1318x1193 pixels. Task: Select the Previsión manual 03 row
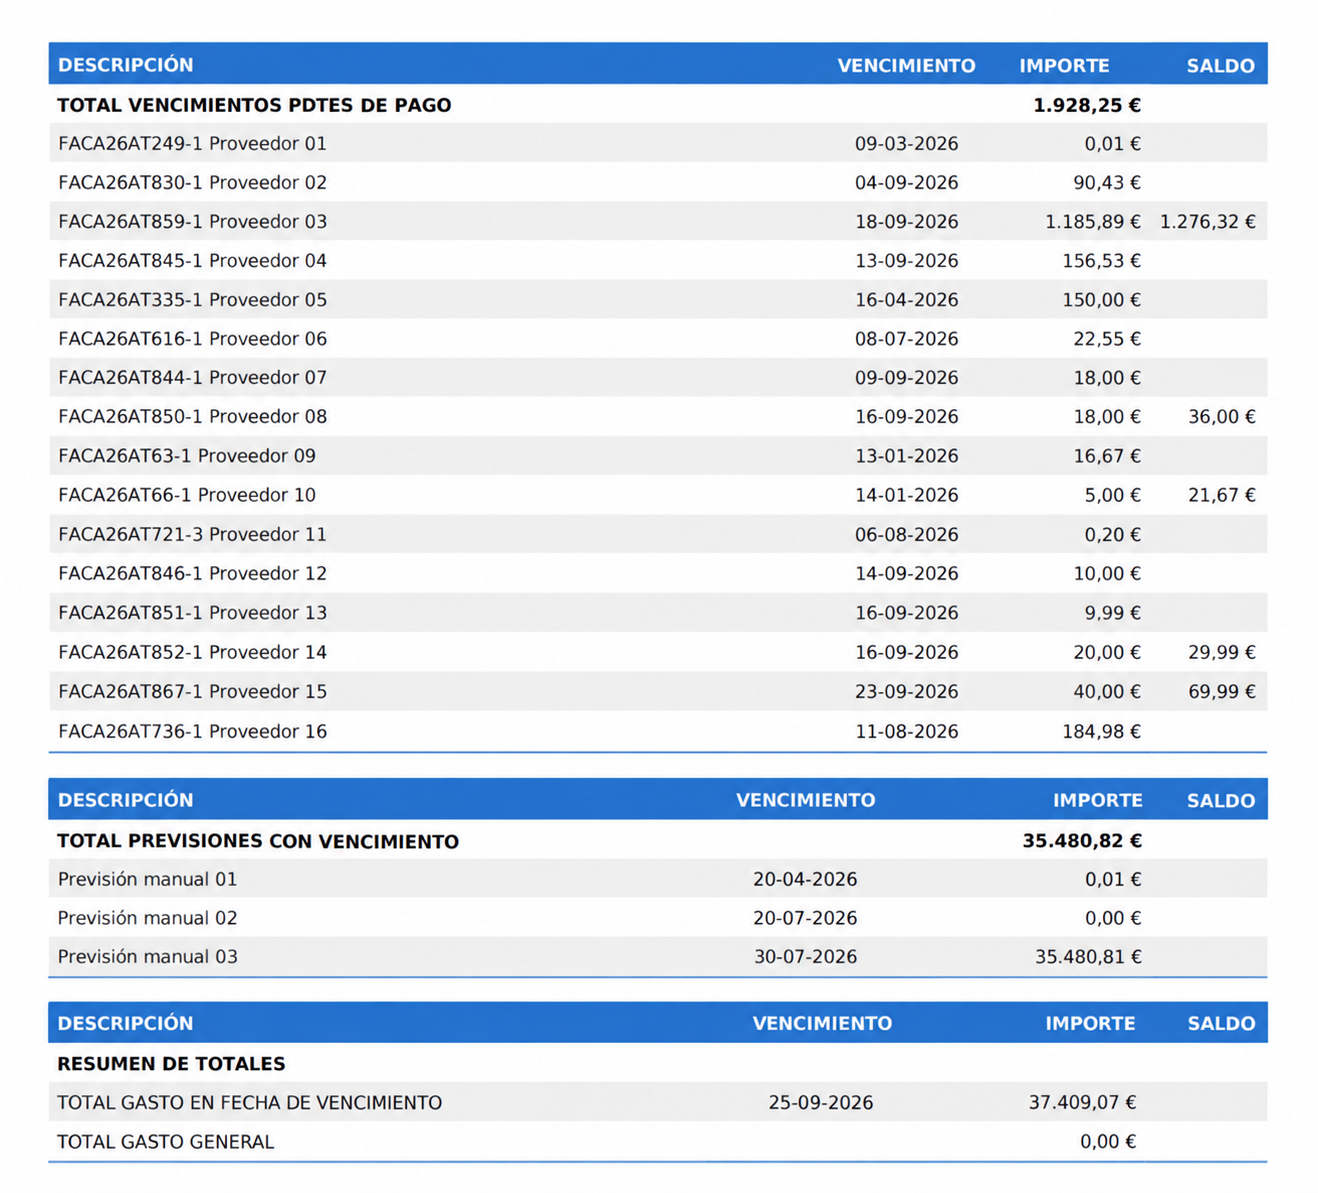[x=658, y=956]
